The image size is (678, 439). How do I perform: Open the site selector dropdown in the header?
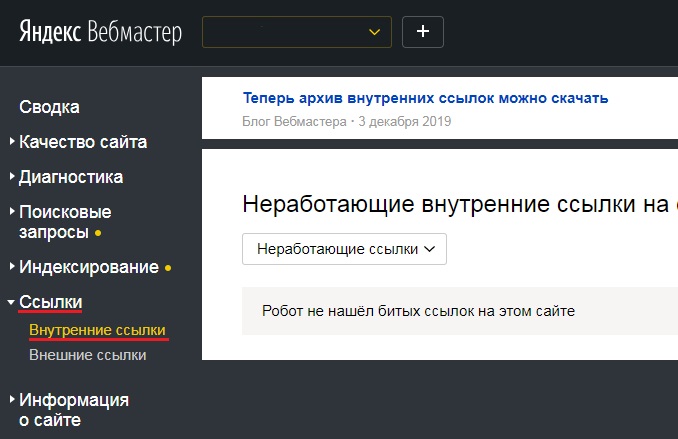pos(296,31)
